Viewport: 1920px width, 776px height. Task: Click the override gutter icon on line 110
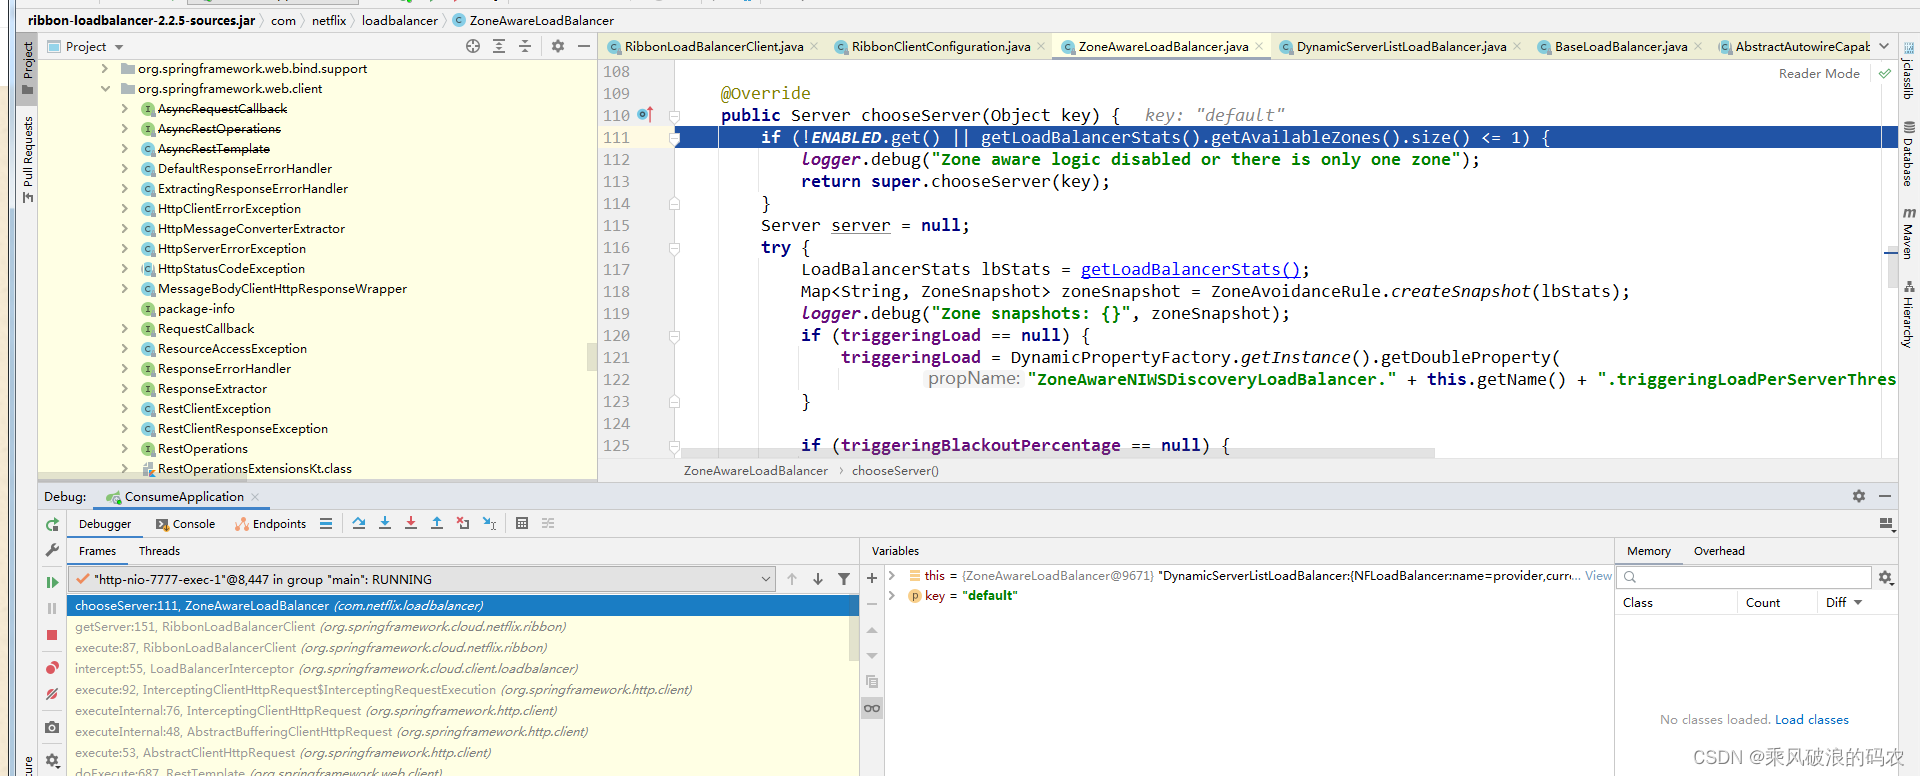[x=645, y=115]
